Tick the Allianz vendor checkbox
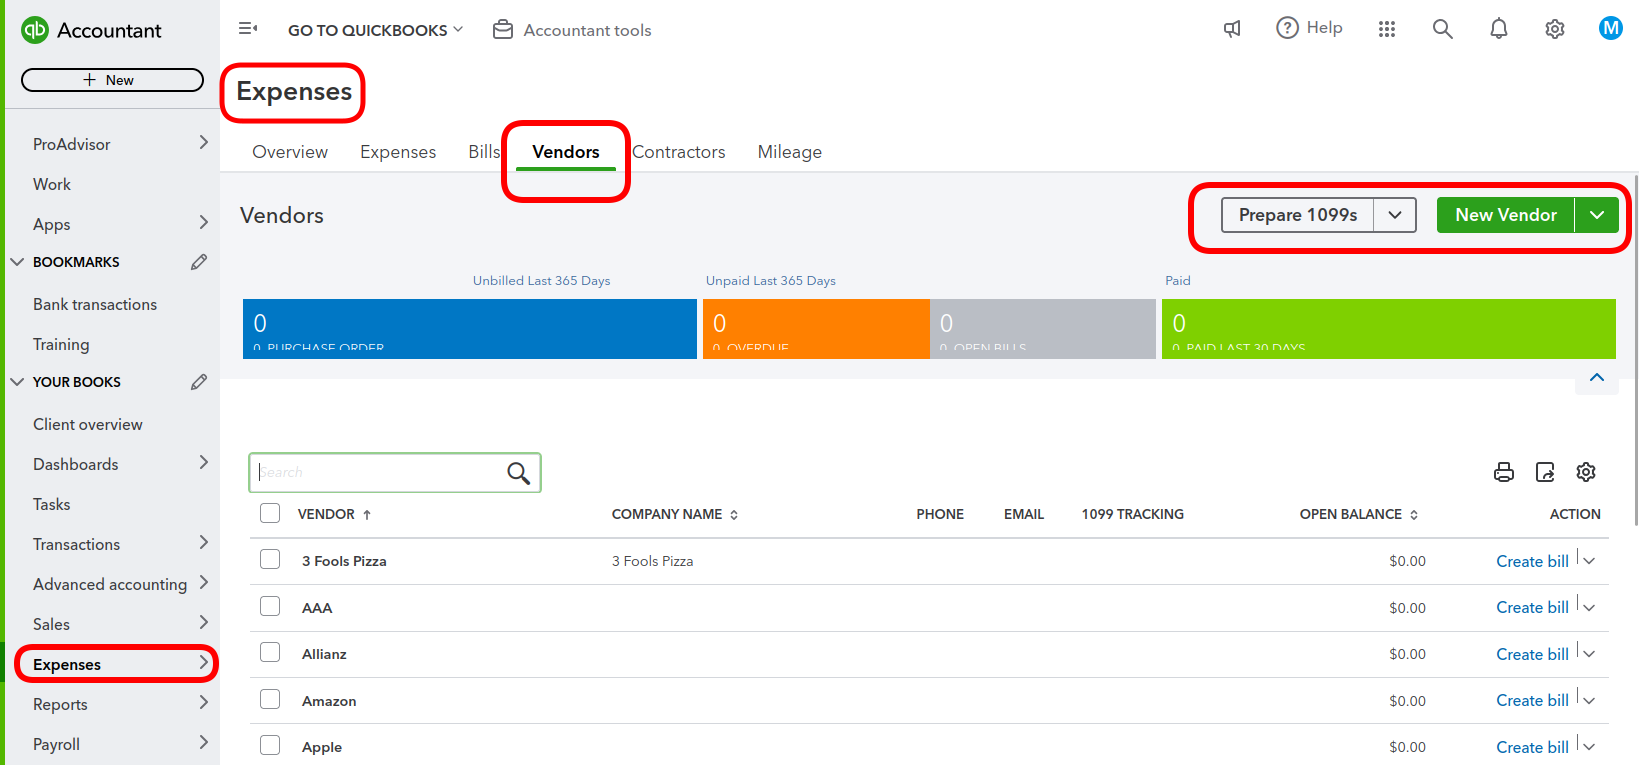Screen dimensions: 1639x765 (270, 652)
